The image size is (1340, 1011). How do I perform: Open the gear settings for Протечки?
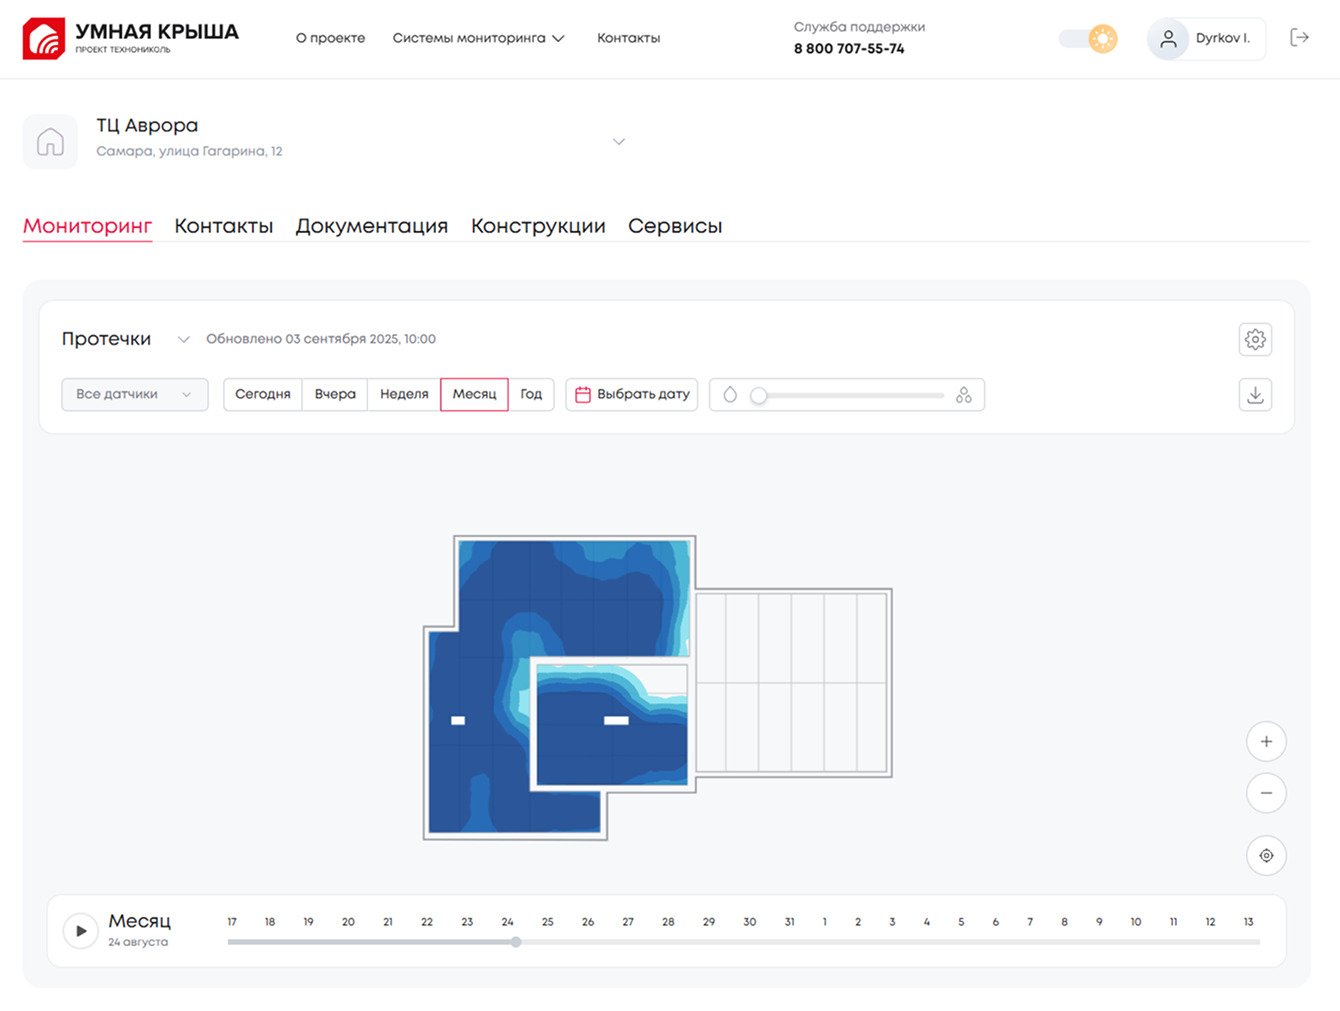pos(1255,339)
